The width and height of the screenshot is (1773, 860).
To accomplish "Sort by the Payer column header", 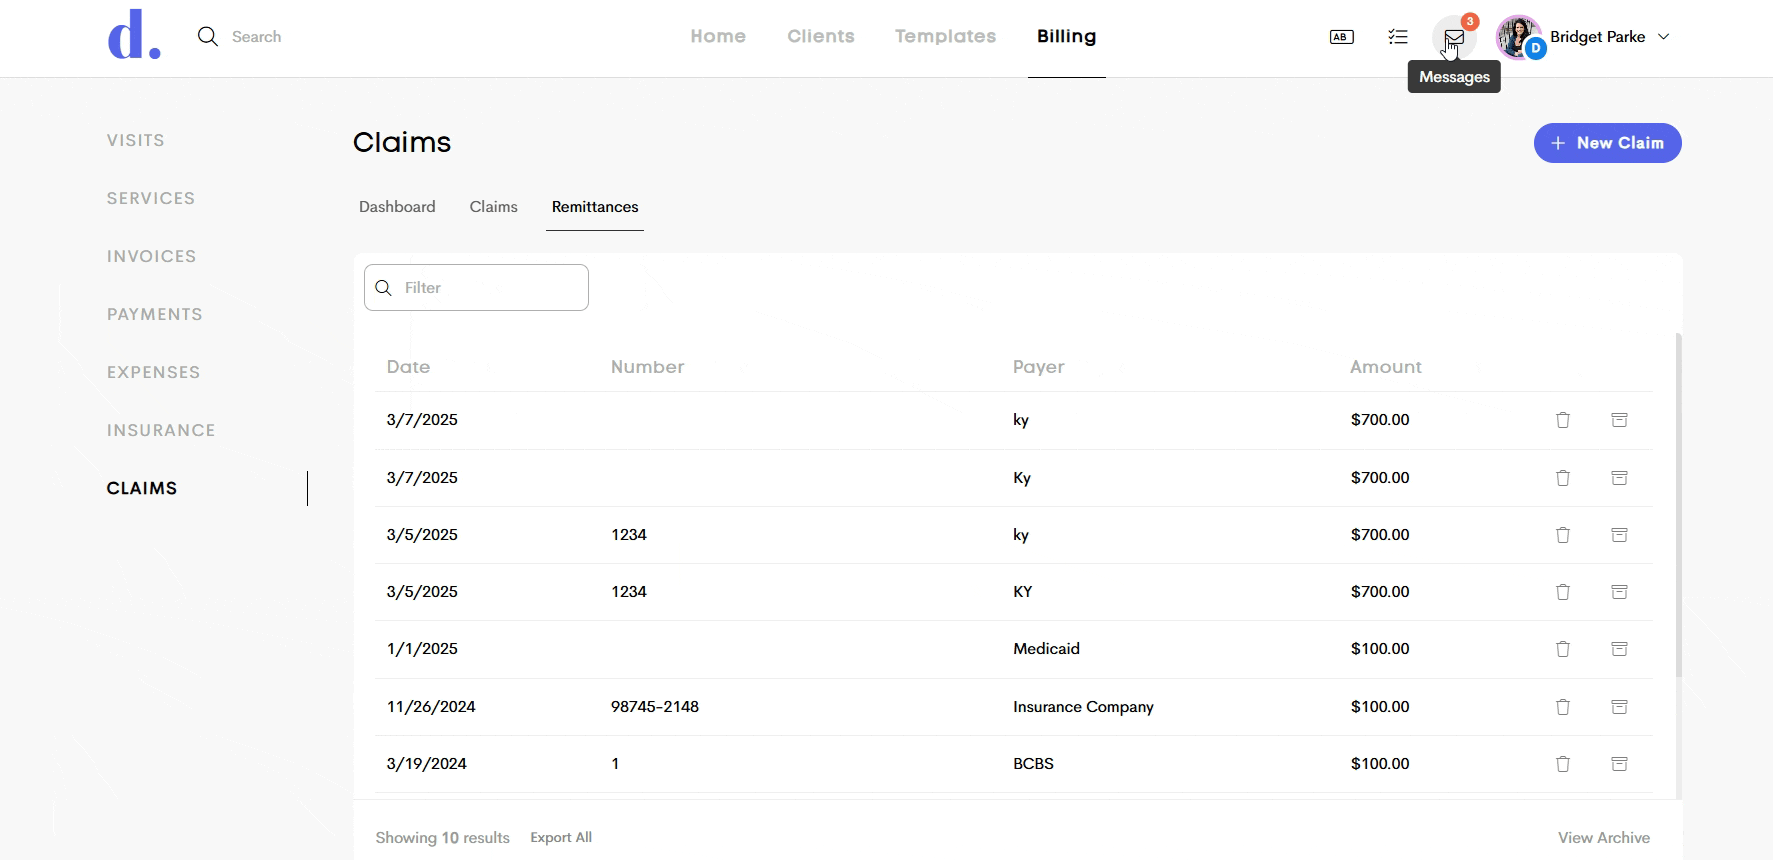I will pyautogui.click(x=1039, y=367).
